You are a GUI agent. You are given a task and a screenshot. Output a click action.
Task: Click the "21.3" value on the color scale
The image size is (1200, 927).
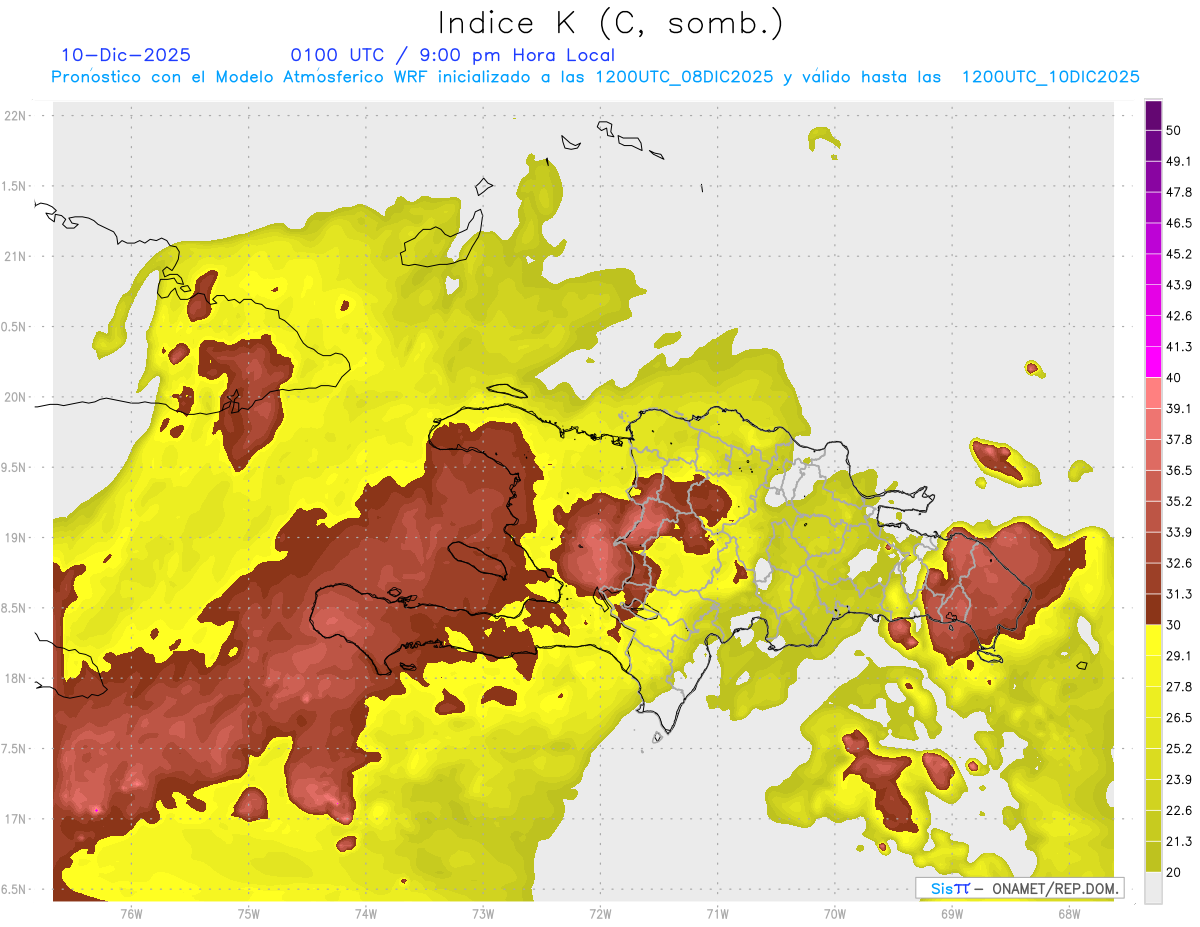1179,842
